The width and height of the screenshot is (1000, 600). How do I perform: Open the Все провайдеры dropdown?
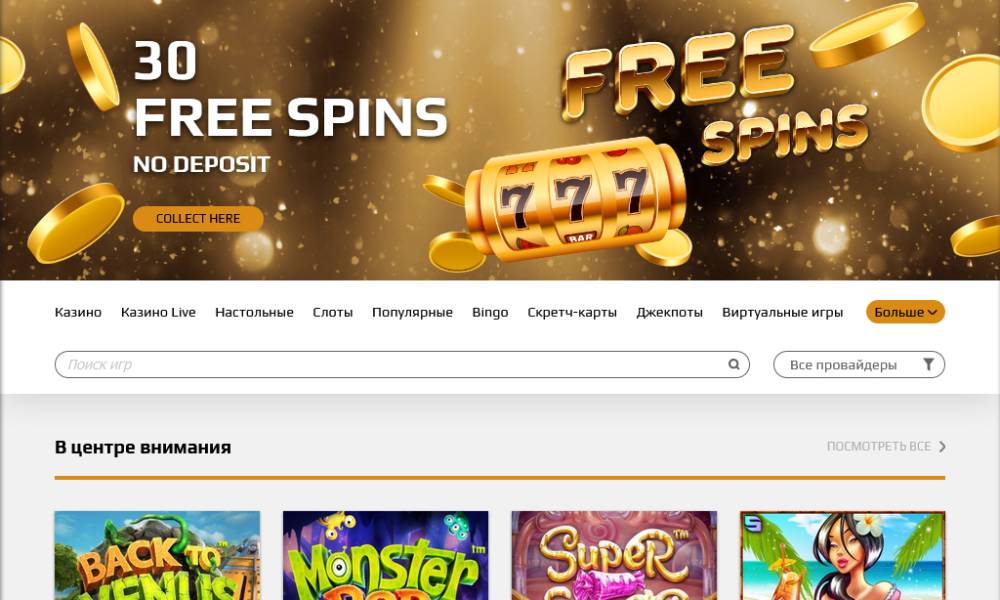(x=858, y=365)
